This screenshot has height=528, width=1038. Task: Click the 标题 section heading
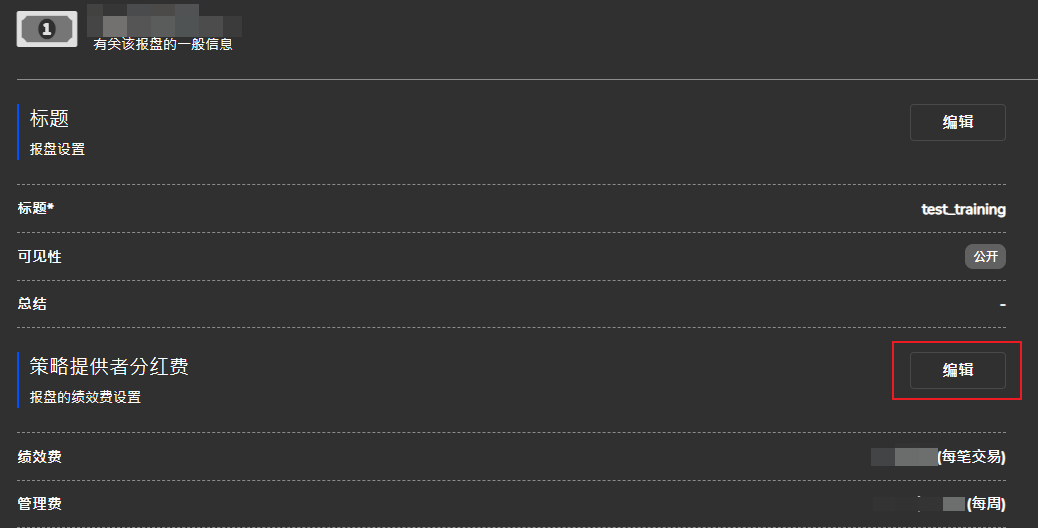click(49, 118)
